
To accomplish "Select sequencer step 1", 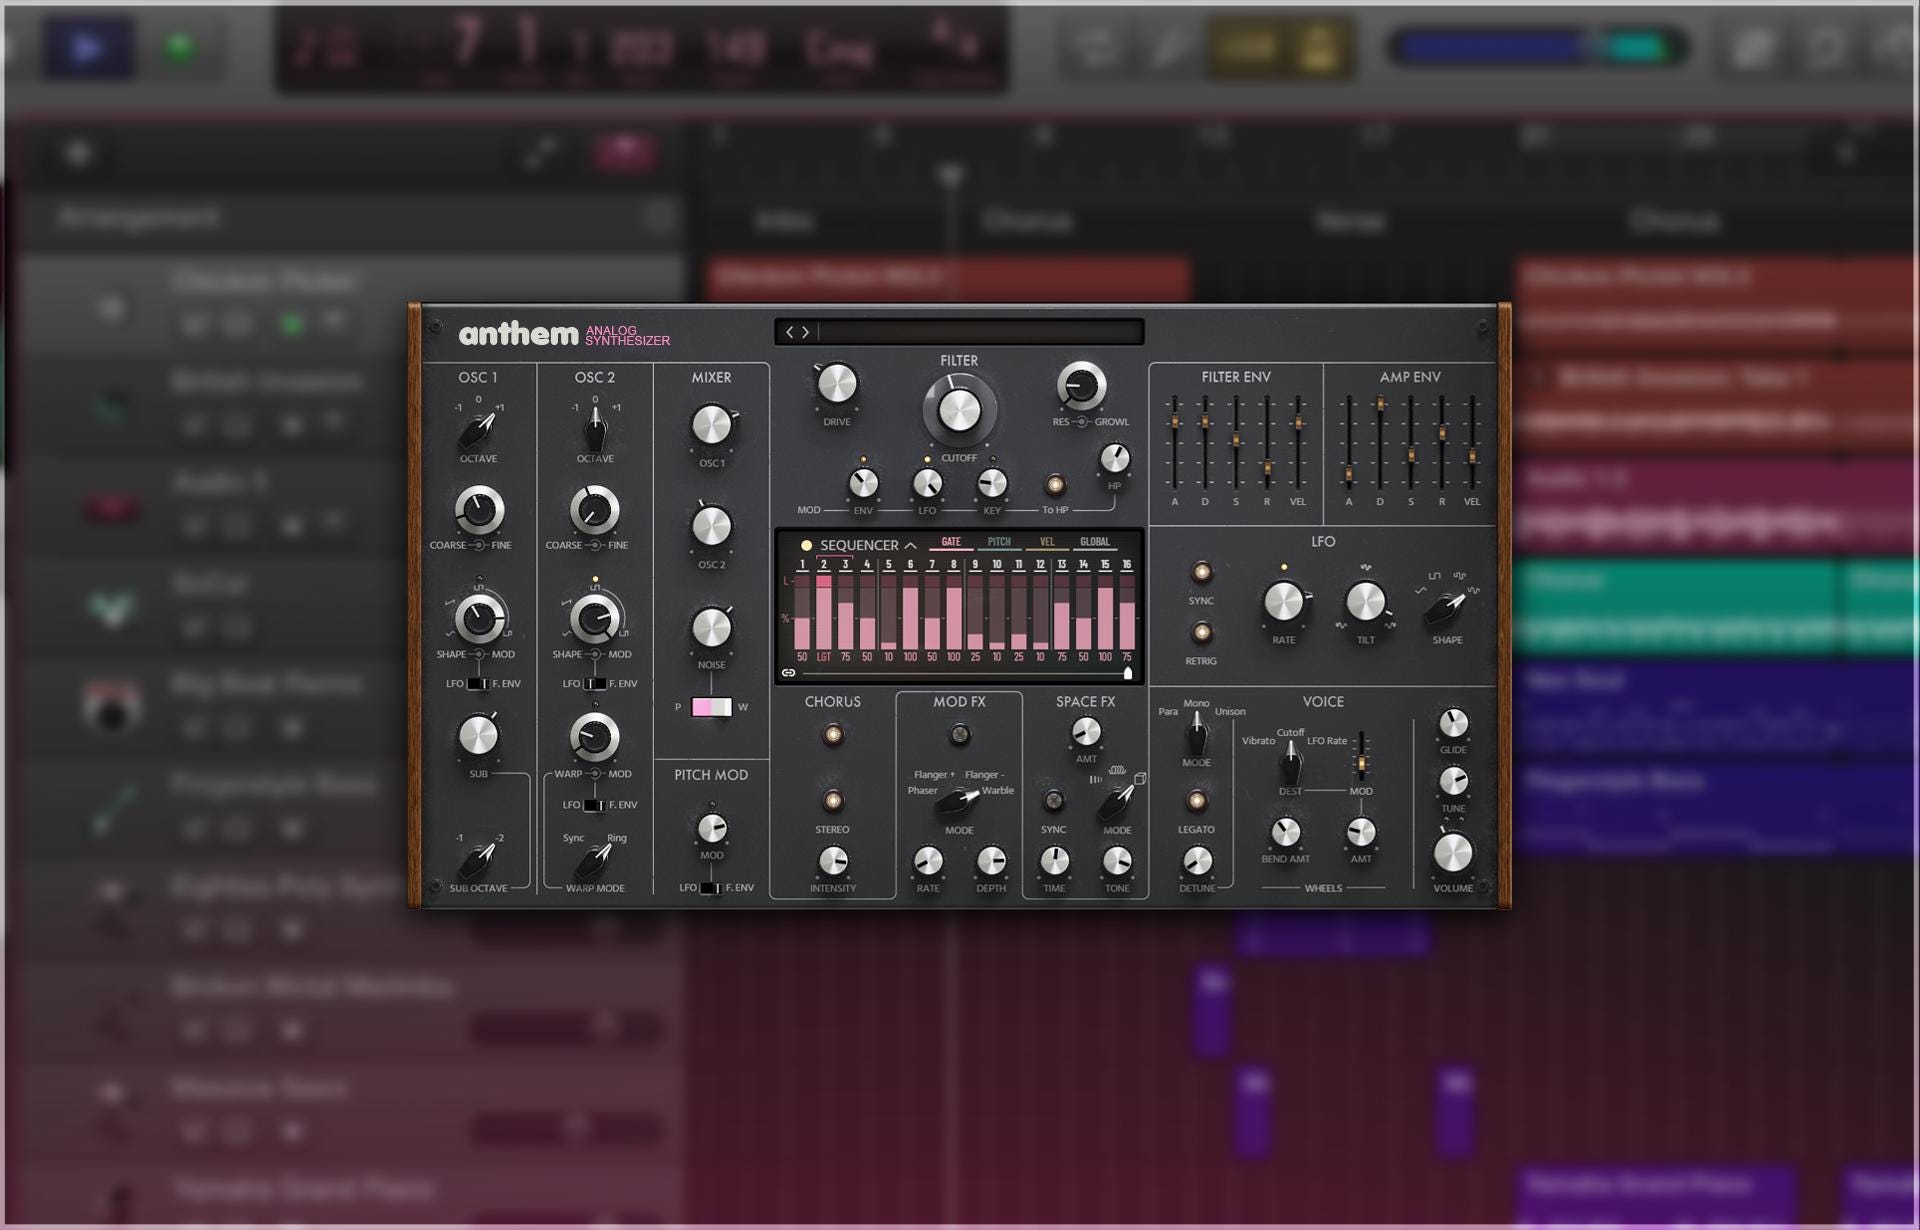I will [x=802, y=565].
